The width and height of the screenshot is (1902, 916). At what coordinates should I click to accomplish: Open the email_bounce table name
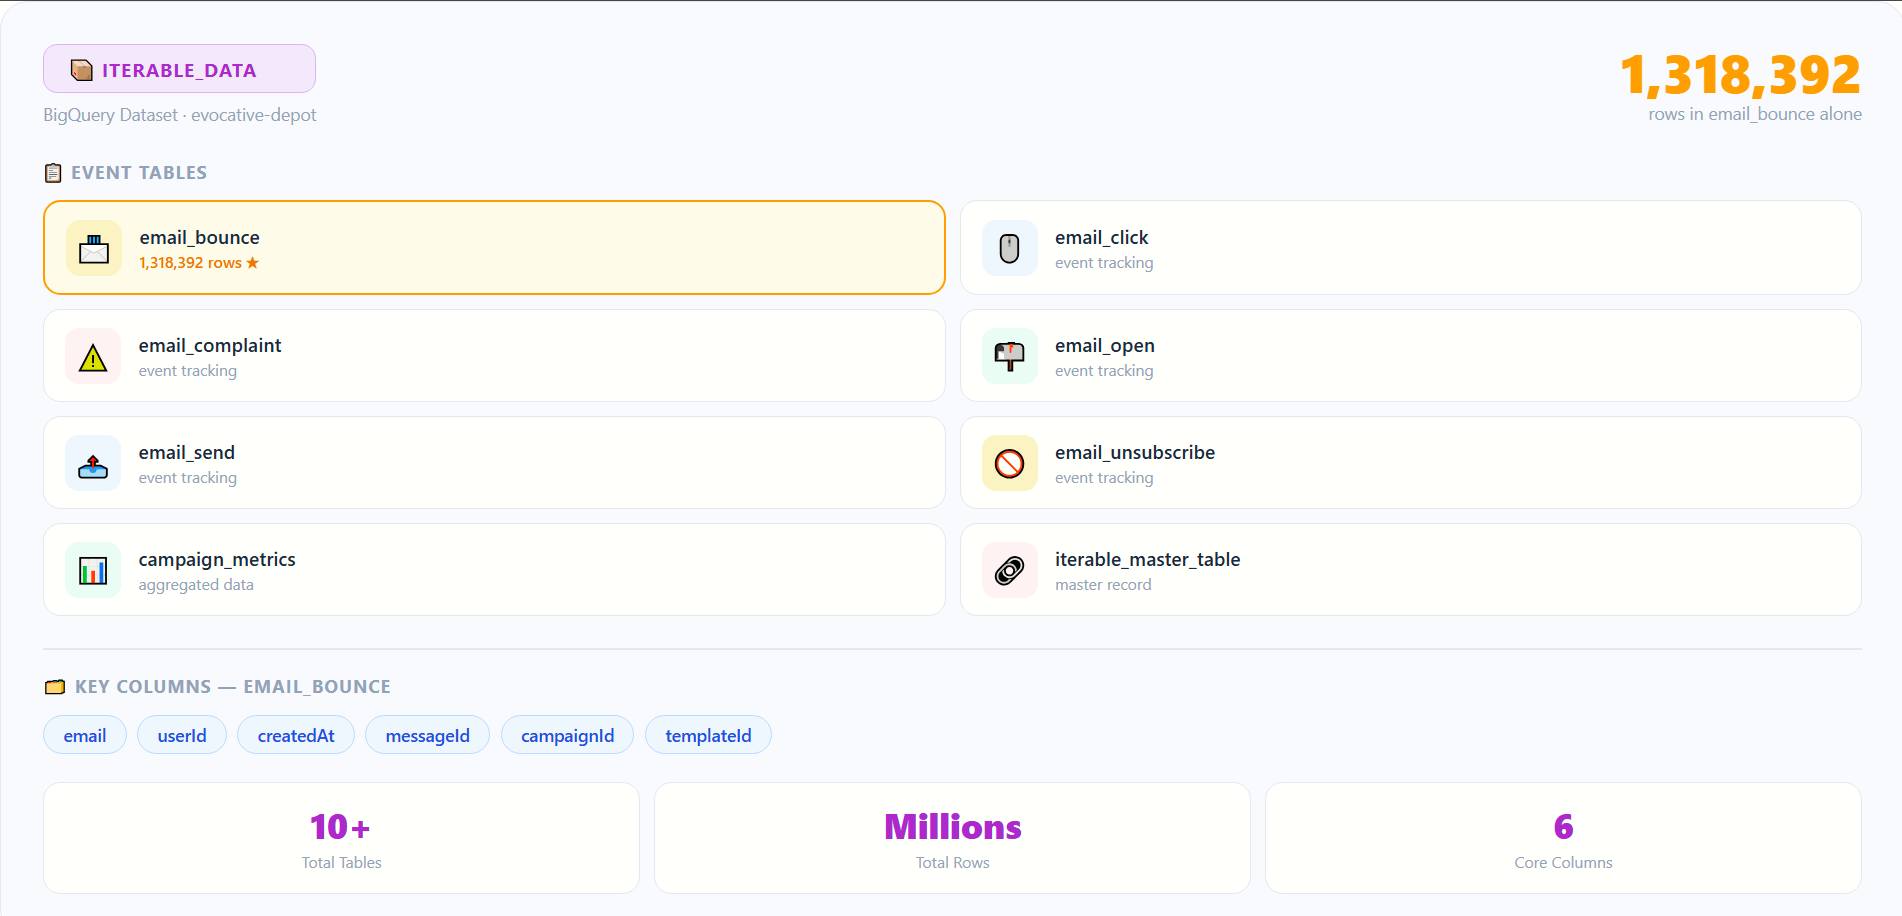point(199,237)
